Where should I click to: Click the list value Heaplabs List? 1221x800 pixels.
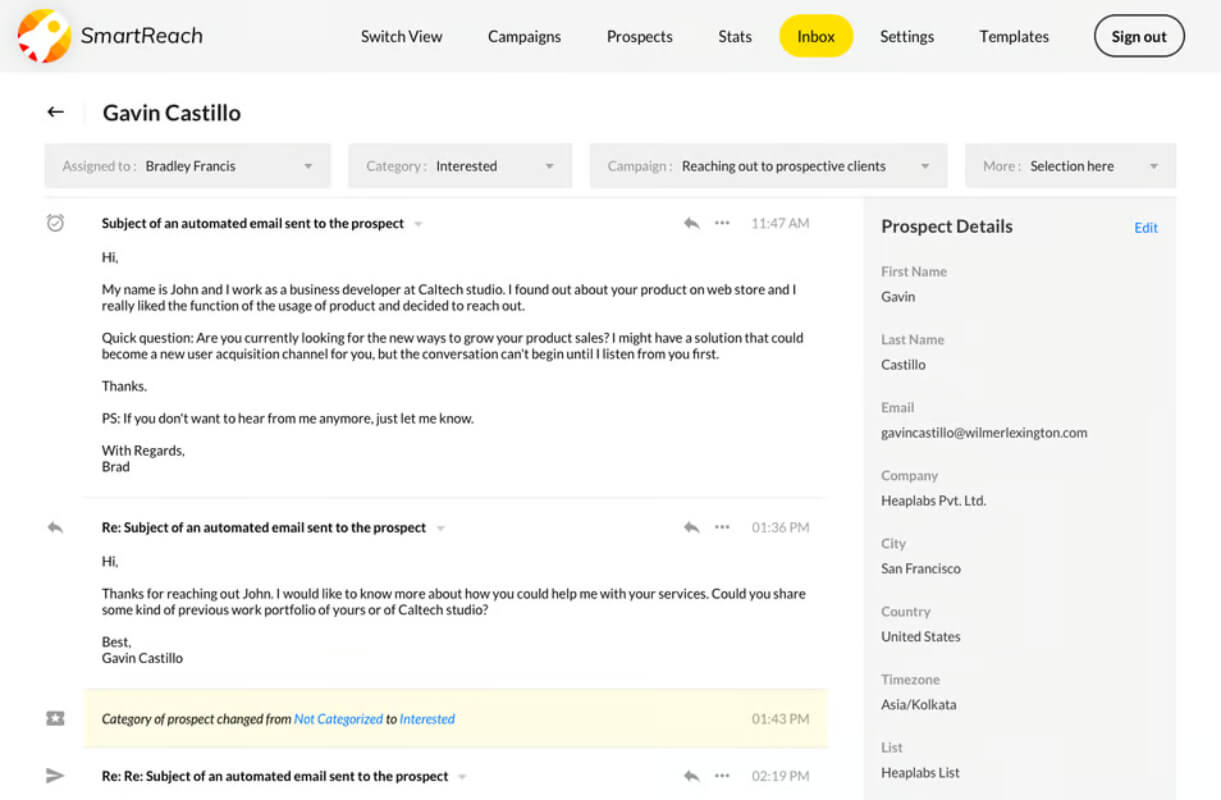pos(920,773)
